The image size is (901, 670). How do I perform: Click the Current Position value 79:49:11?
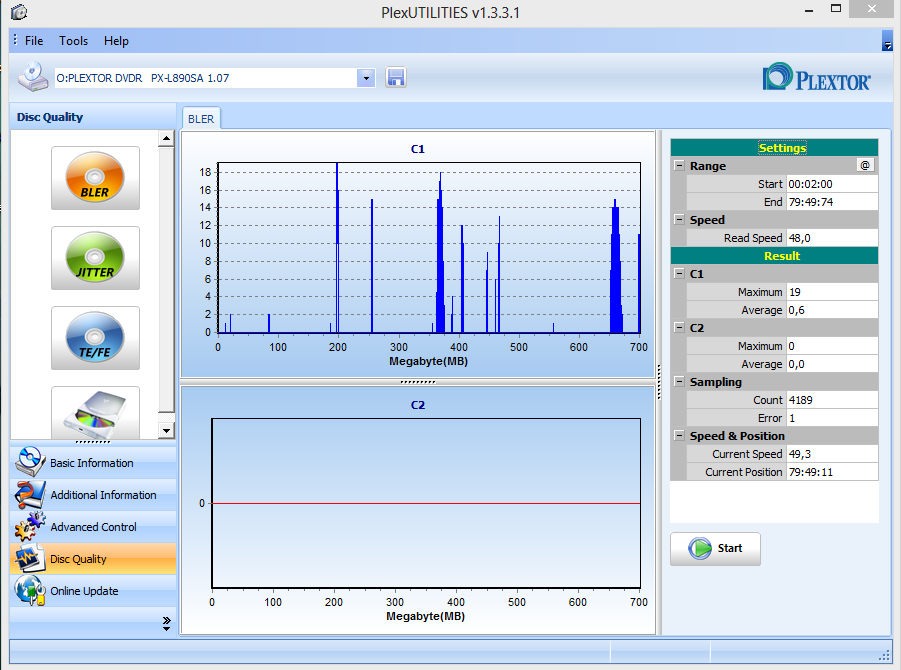point(831,472)
